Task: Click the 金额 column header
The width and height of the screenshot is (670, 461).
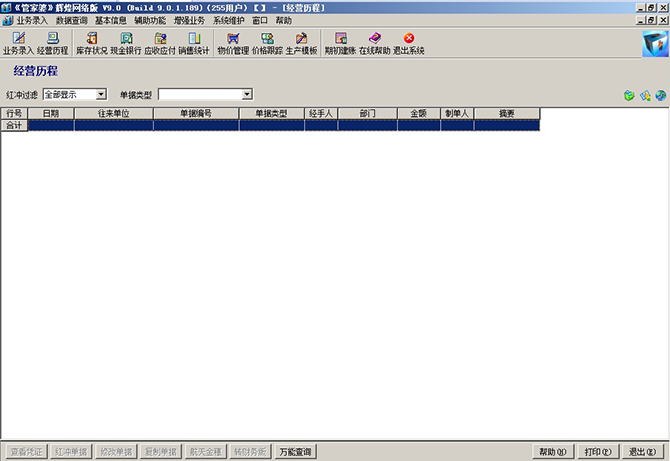Action: (x=418, y=114)
